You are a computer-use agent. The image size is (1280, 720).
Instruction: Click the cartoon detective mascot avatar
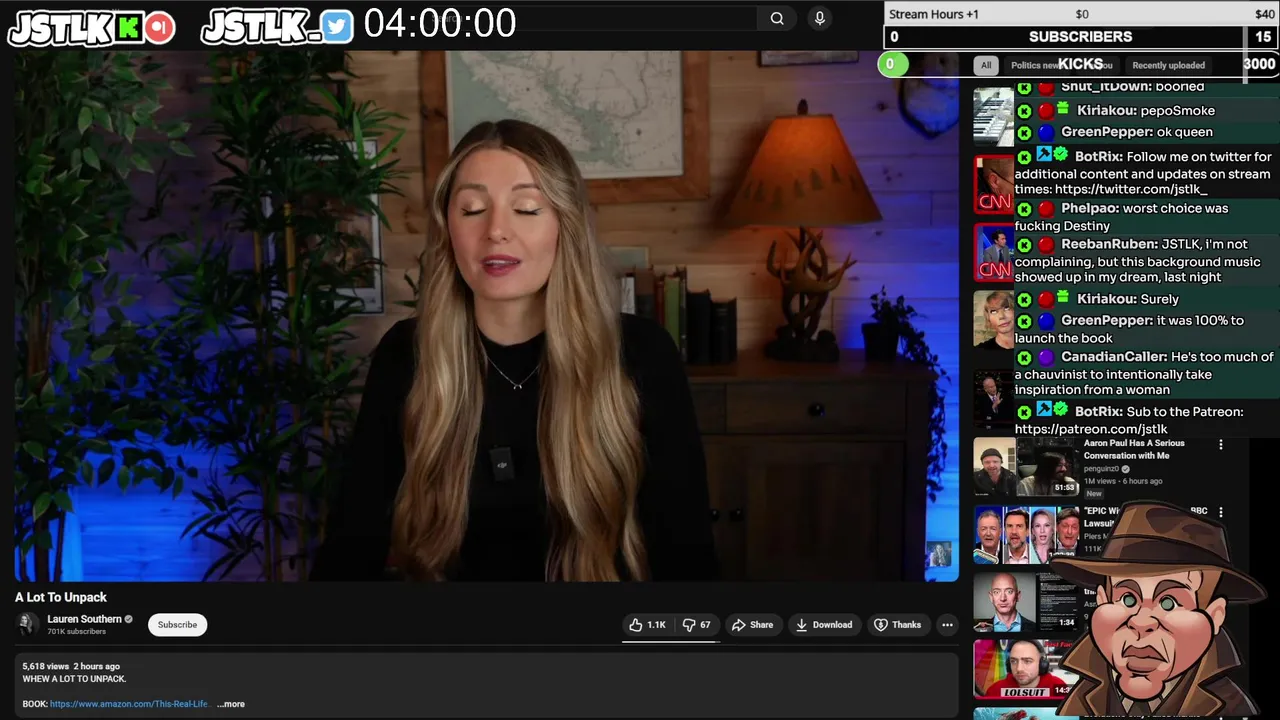(x=1157, y=608)
